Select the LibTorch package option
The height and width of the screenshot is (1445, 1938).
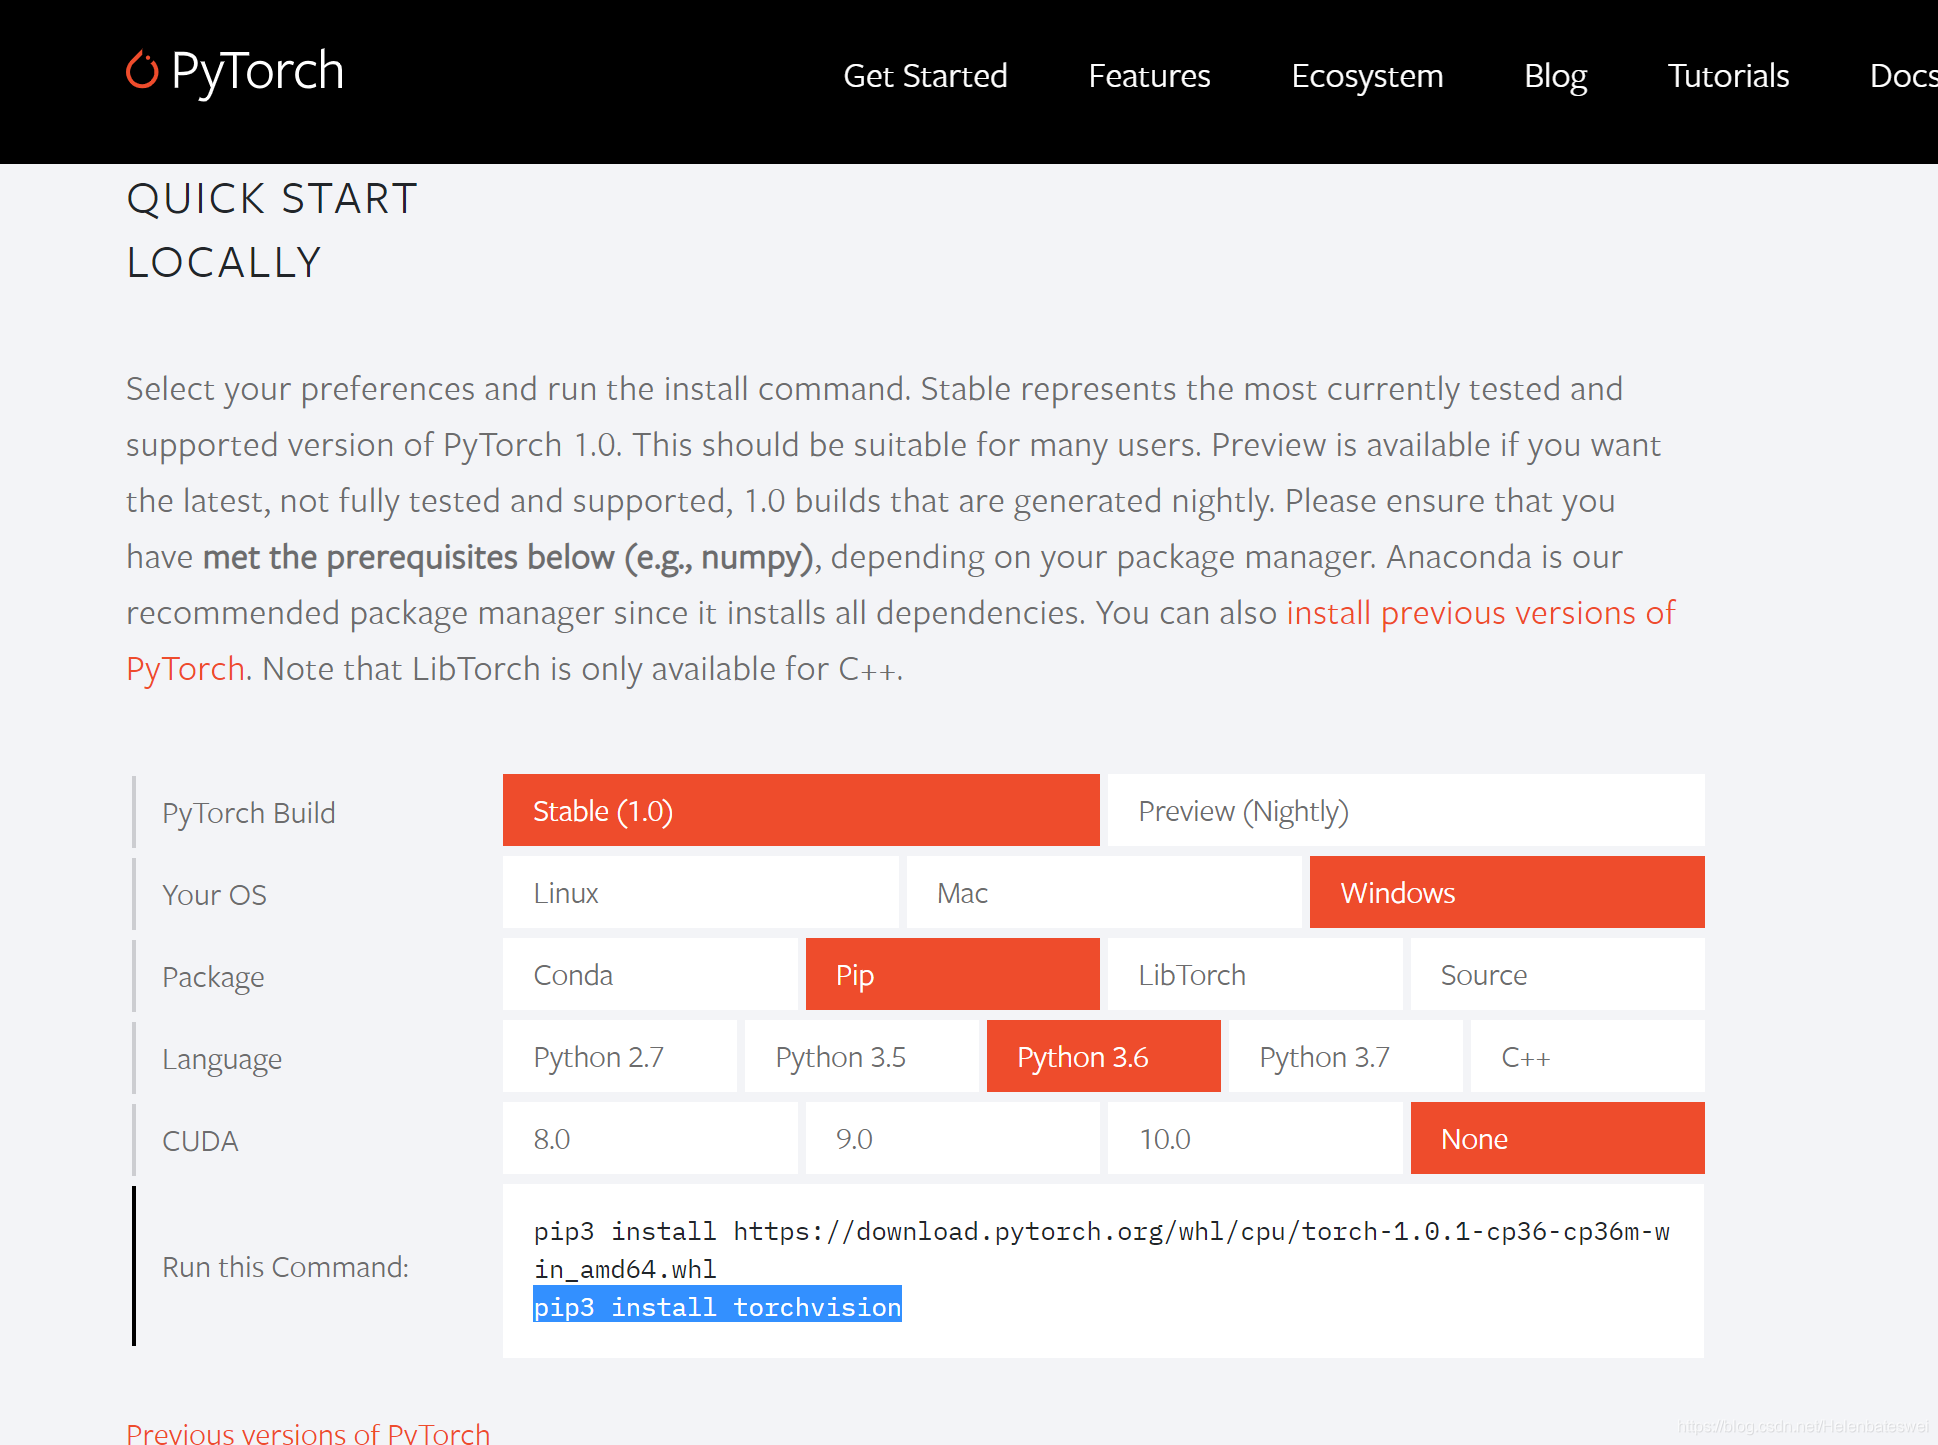point(1255,974)
